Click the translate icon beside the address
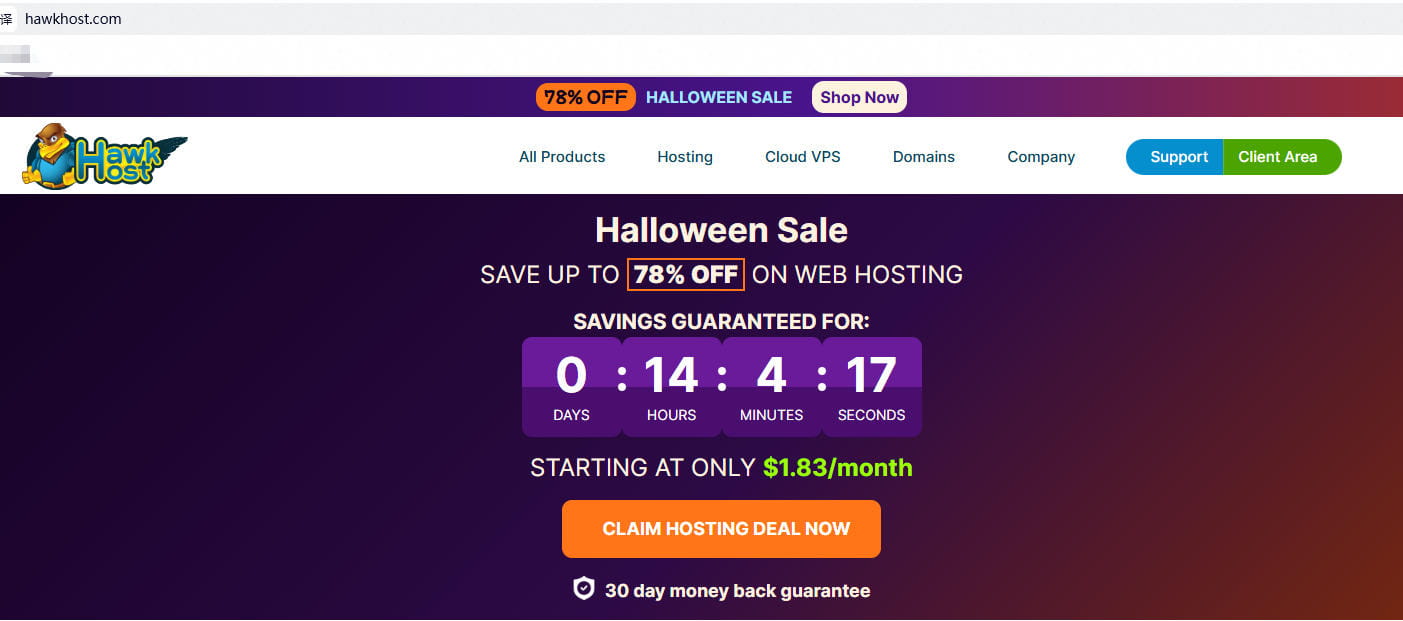 coord(7,19)
